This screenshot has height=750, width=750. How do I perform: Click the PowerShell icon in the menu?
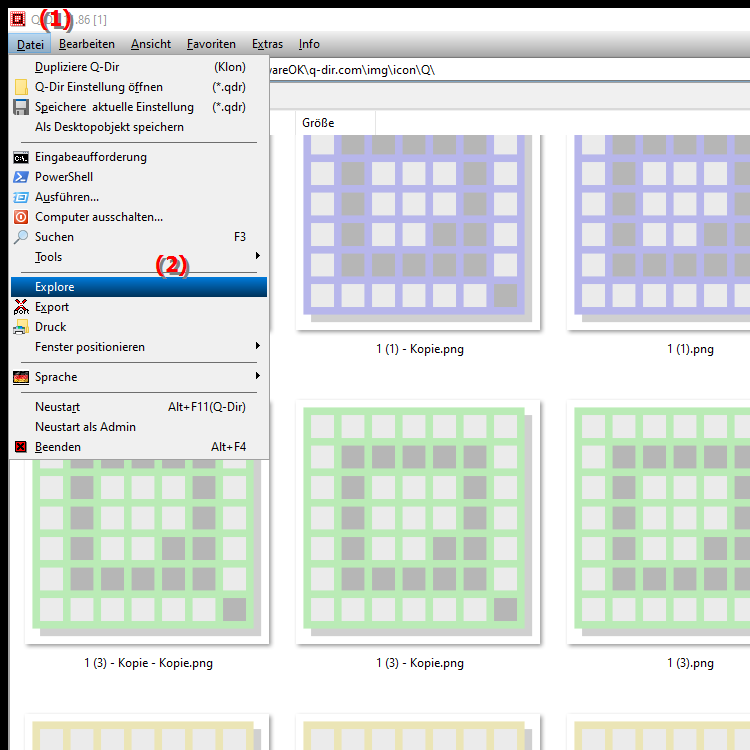[21, 177]
